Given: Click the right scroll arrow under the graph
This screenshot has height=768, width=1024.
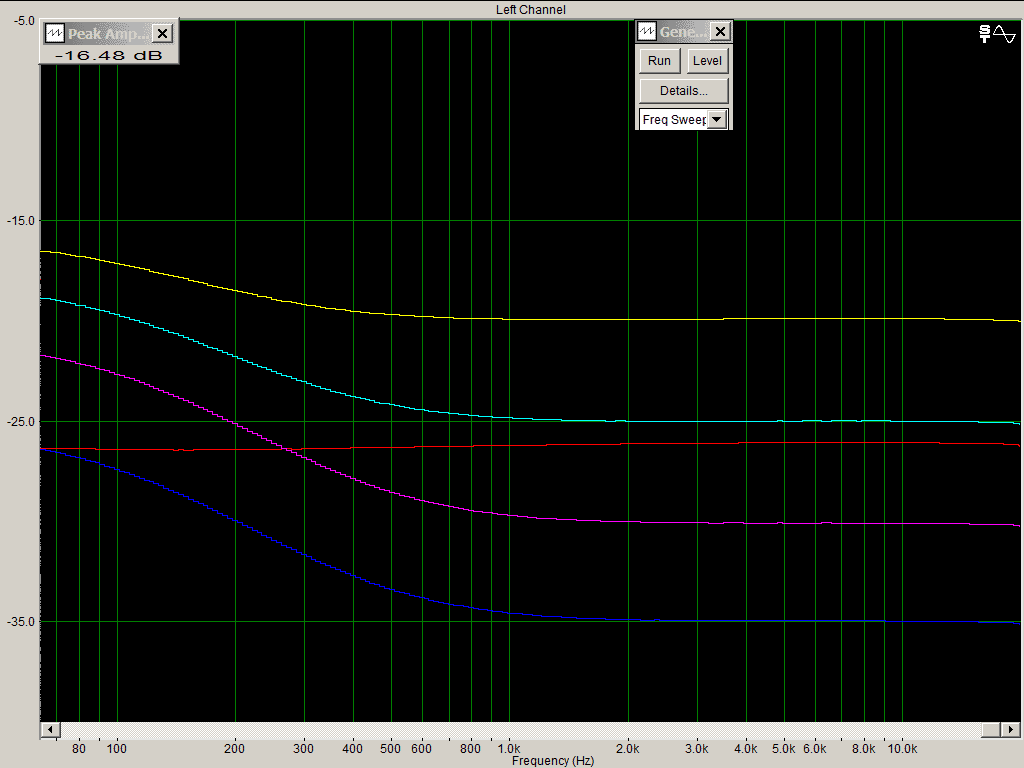Looking at the screenshot, I should point(1009,728).
